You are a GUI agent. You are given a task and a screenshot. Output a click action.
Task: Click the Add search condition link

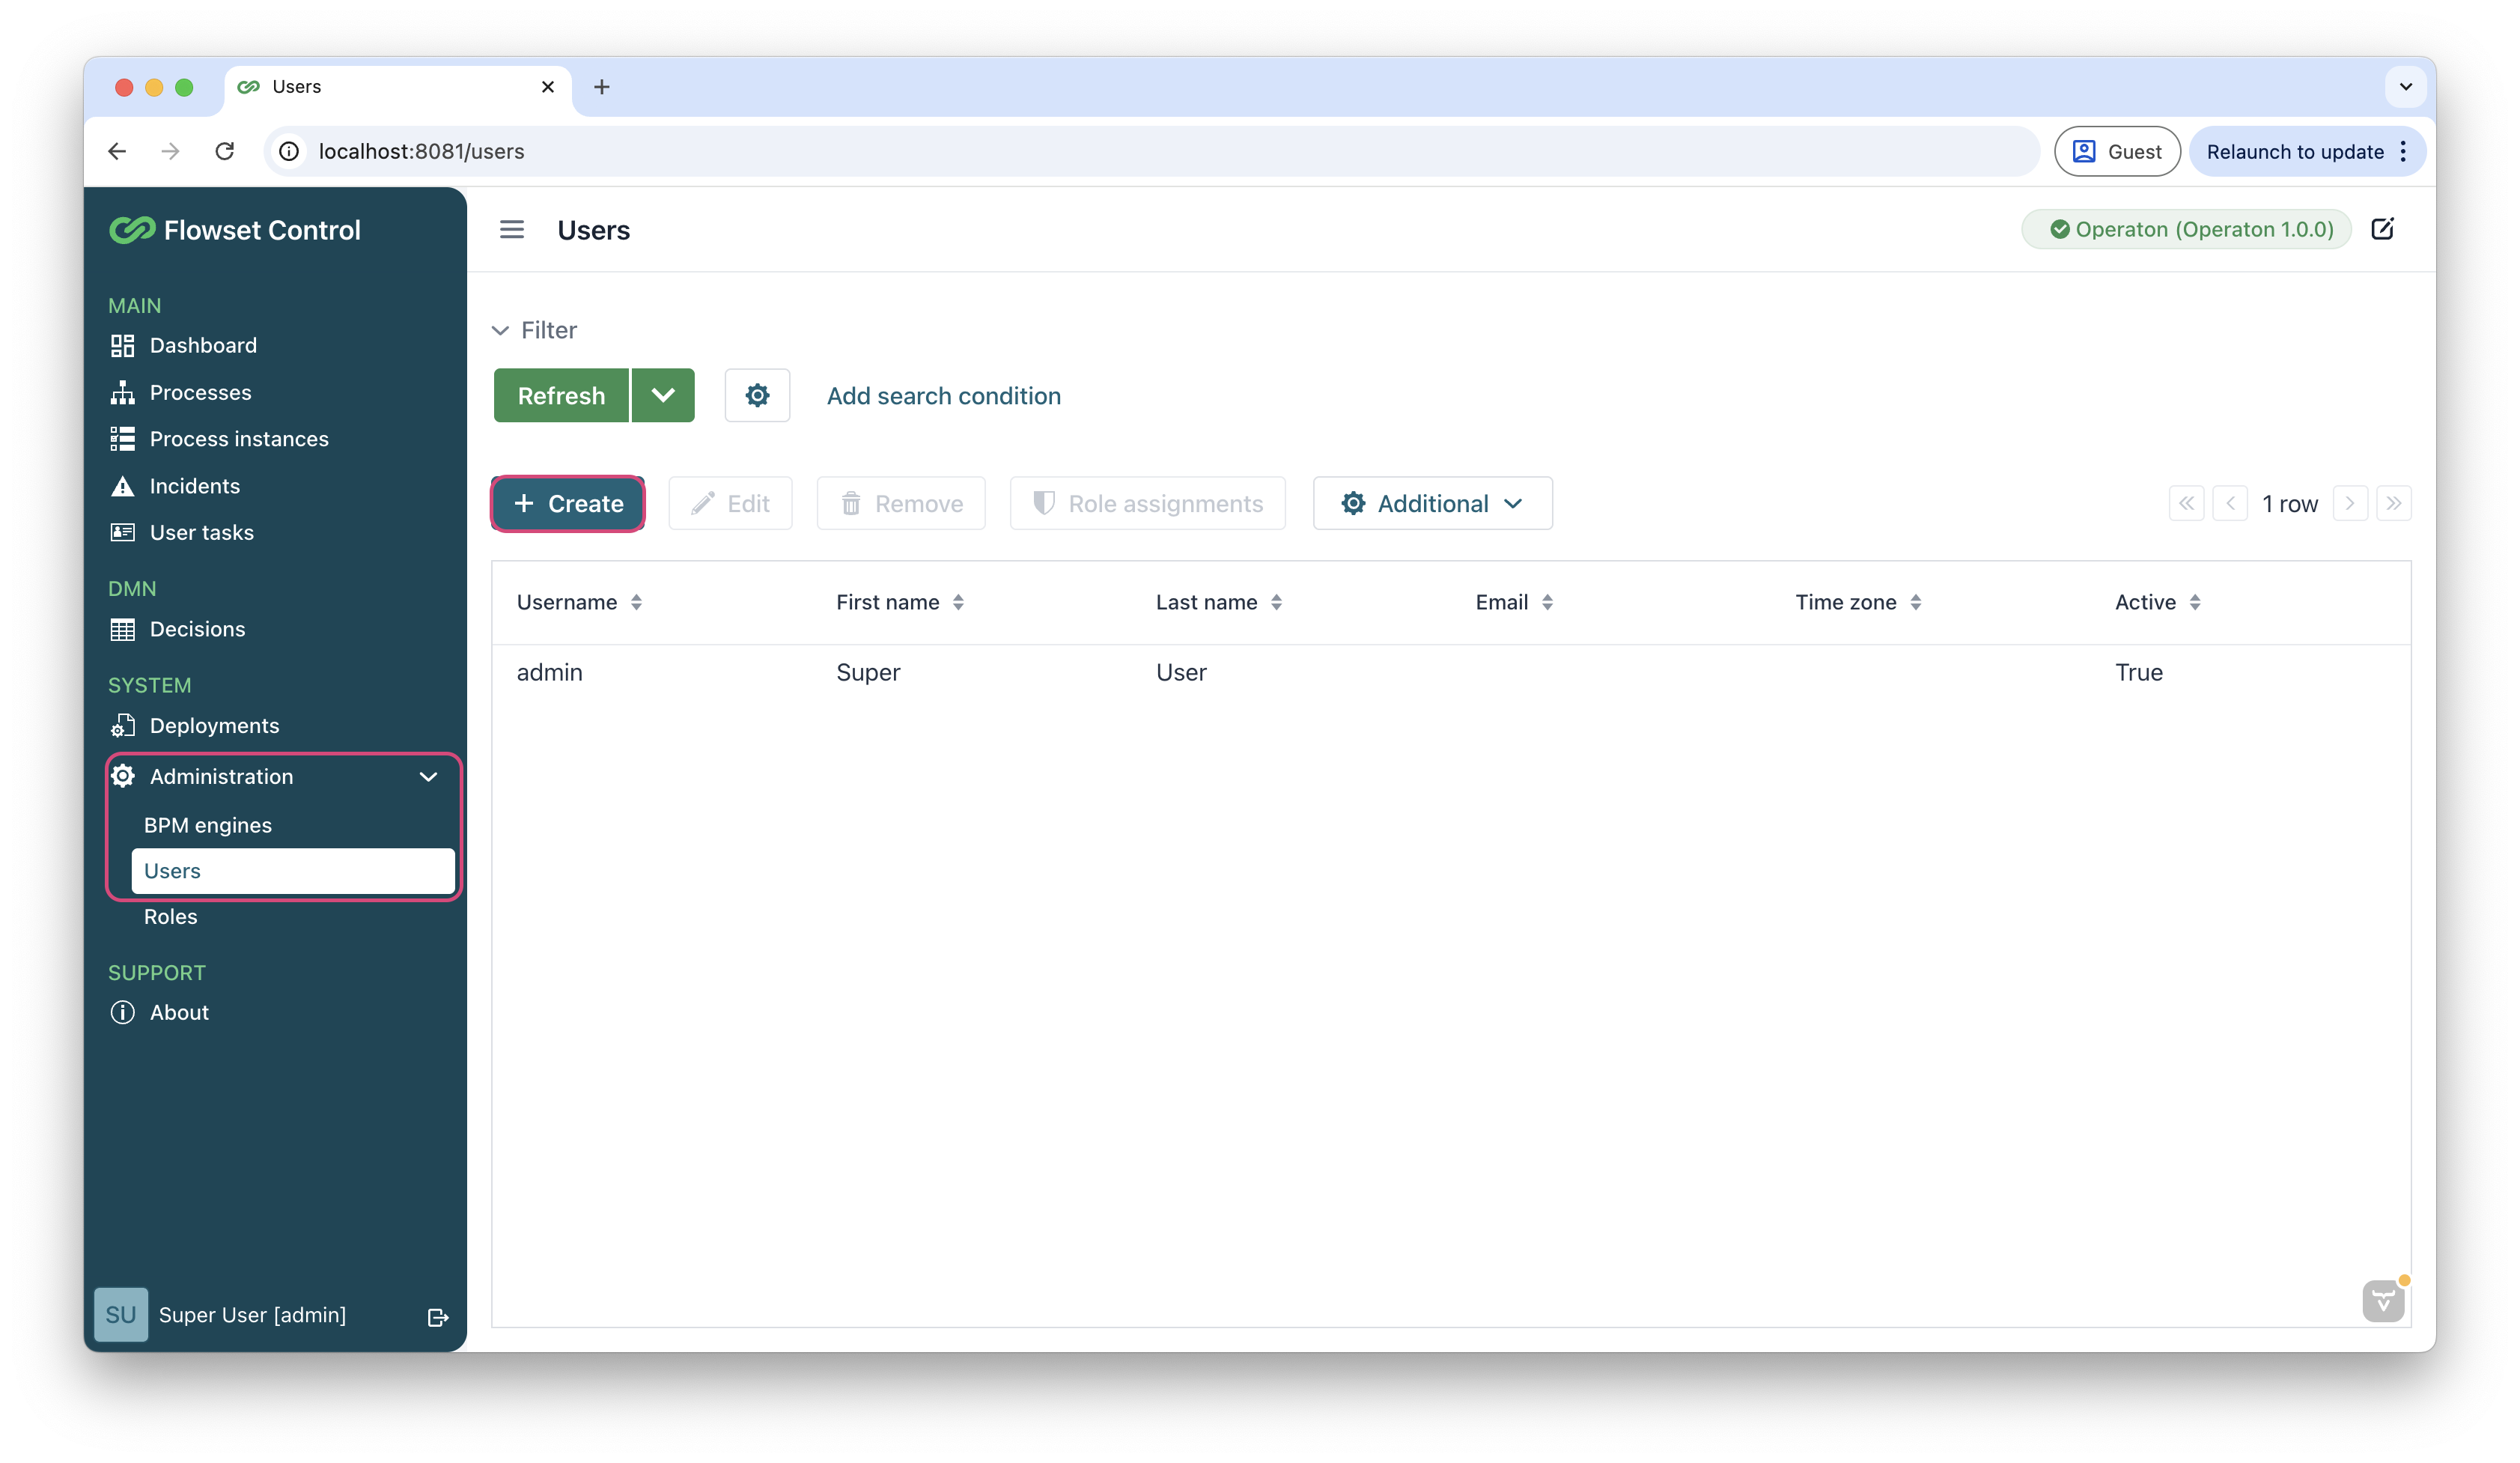point(943,396)
